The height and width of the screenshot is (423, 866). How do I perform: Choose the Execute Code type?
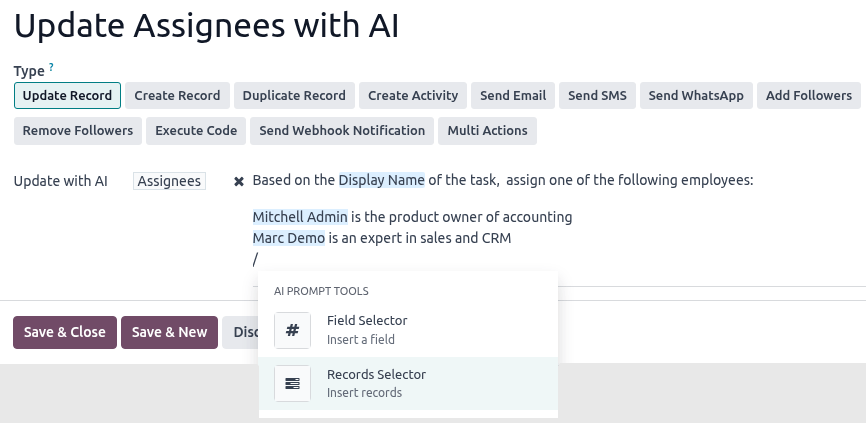click(x=196, y=131)
